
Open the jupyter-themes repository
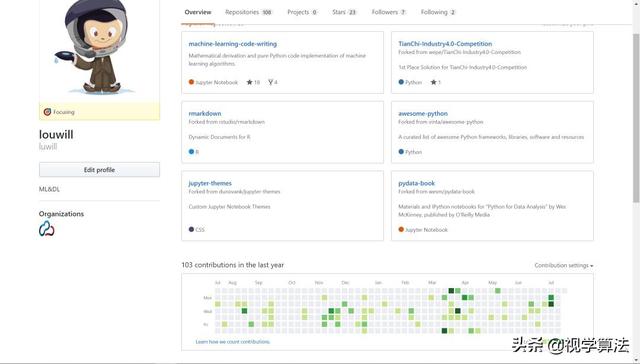tap(210, 183)
